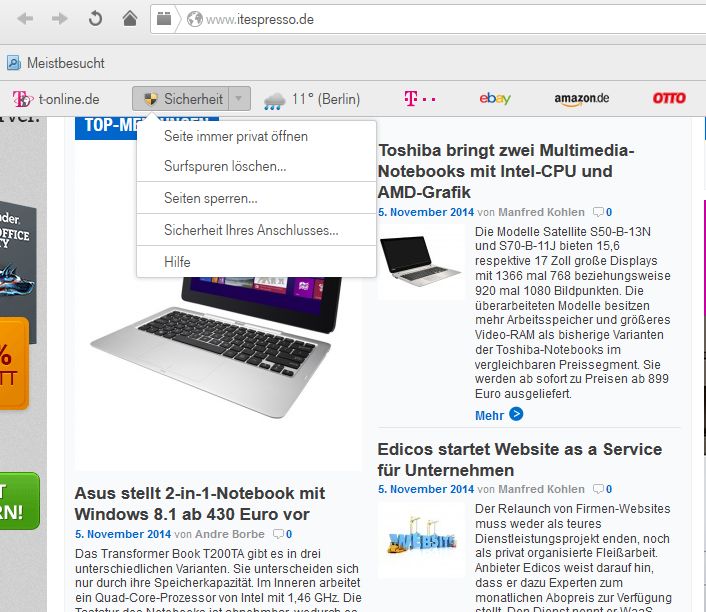Click the browser back arrow
Image resolution: width=706 pixels, height=612 pixels.
tap(25, 19)
